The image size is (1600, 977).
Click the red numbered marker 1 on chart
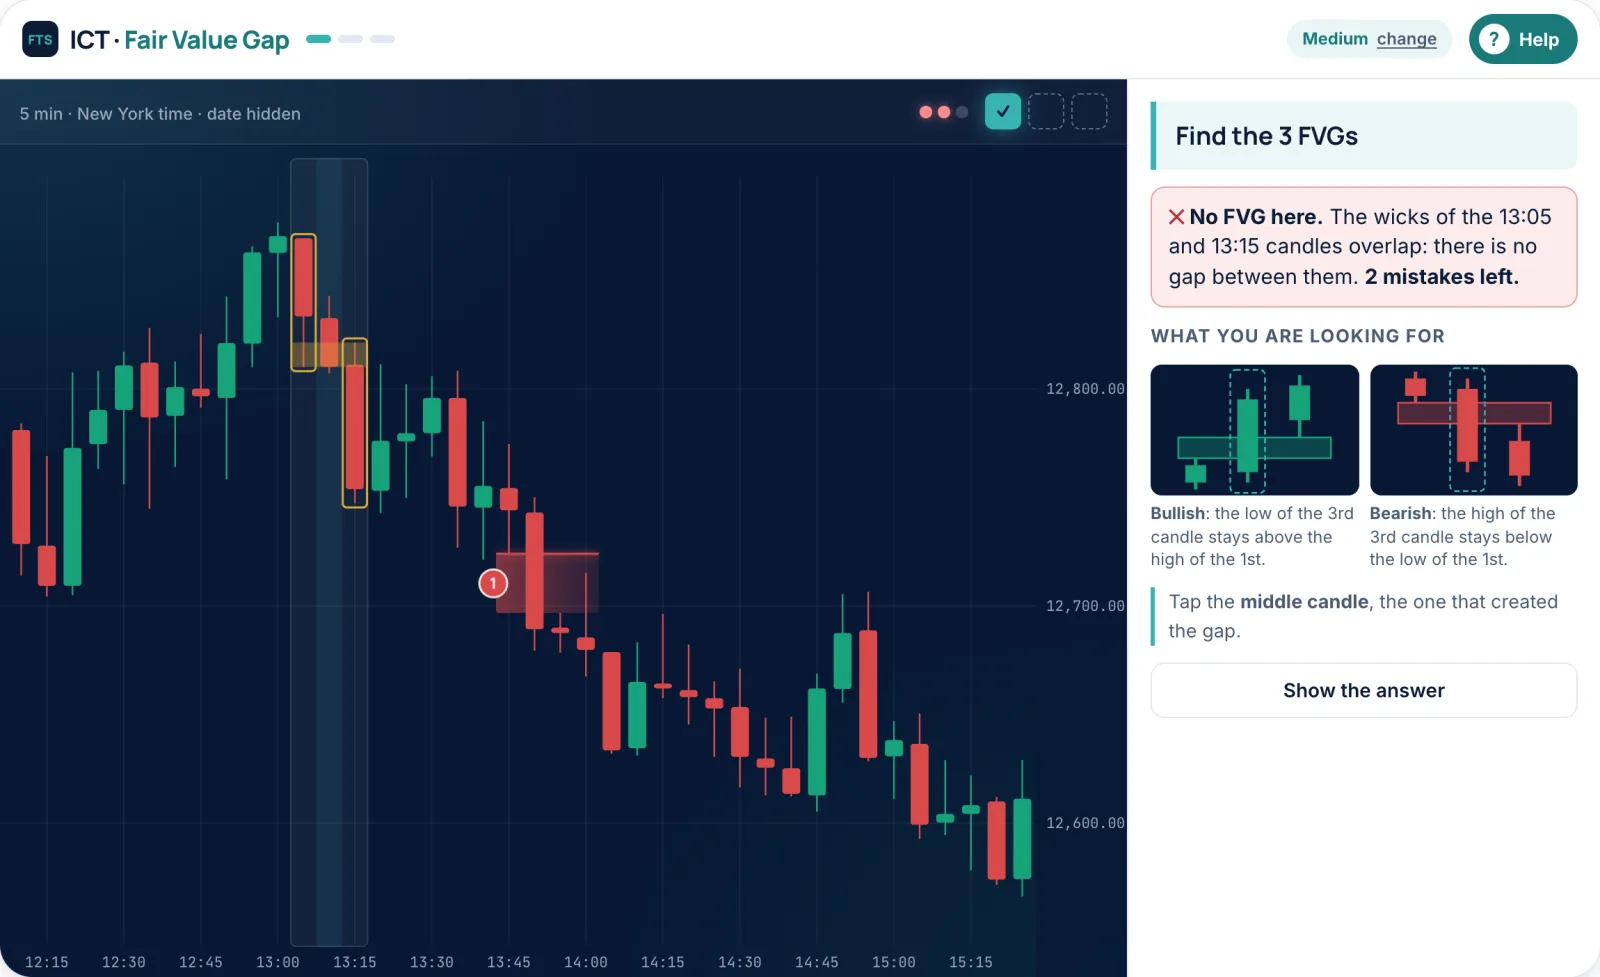point(493,583)
